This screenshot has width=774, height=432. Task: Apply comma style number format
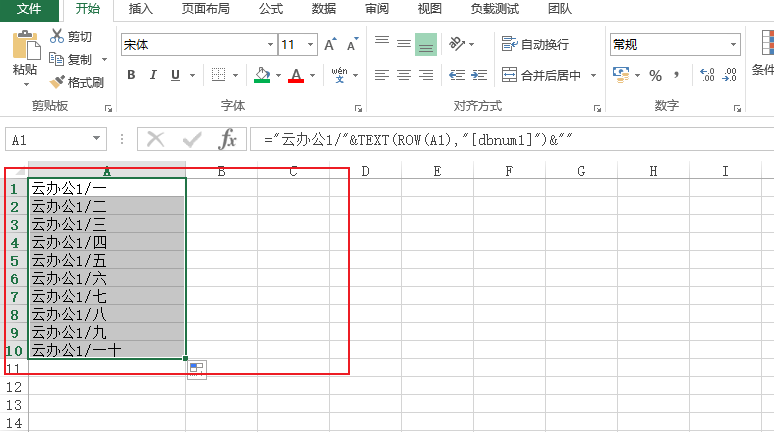pos(676,76)
